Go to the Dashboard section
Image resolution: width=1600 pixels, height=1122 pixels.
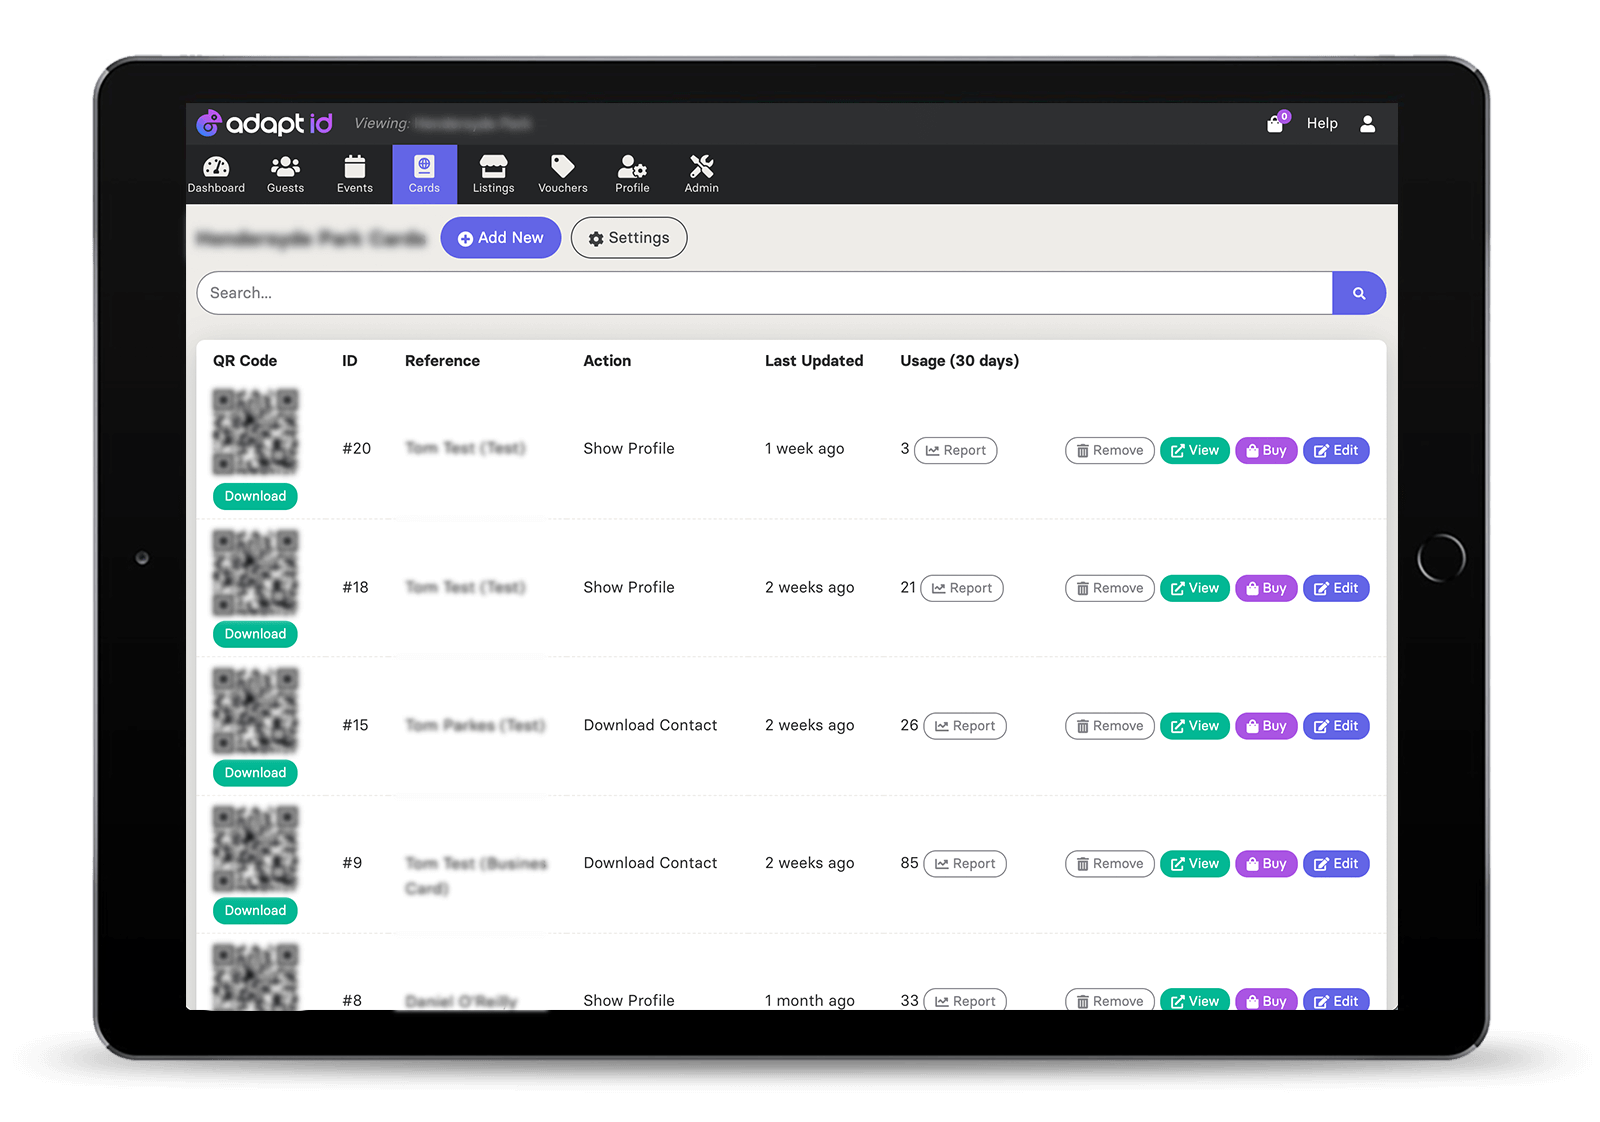[216, 174]
